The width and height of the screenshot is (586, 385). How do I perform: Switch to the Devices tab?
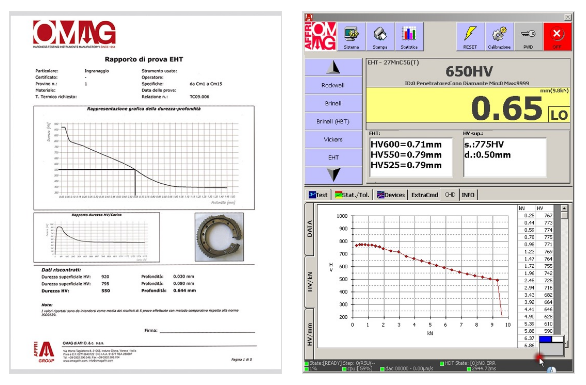pyautogui.click(x=391, y=195)
